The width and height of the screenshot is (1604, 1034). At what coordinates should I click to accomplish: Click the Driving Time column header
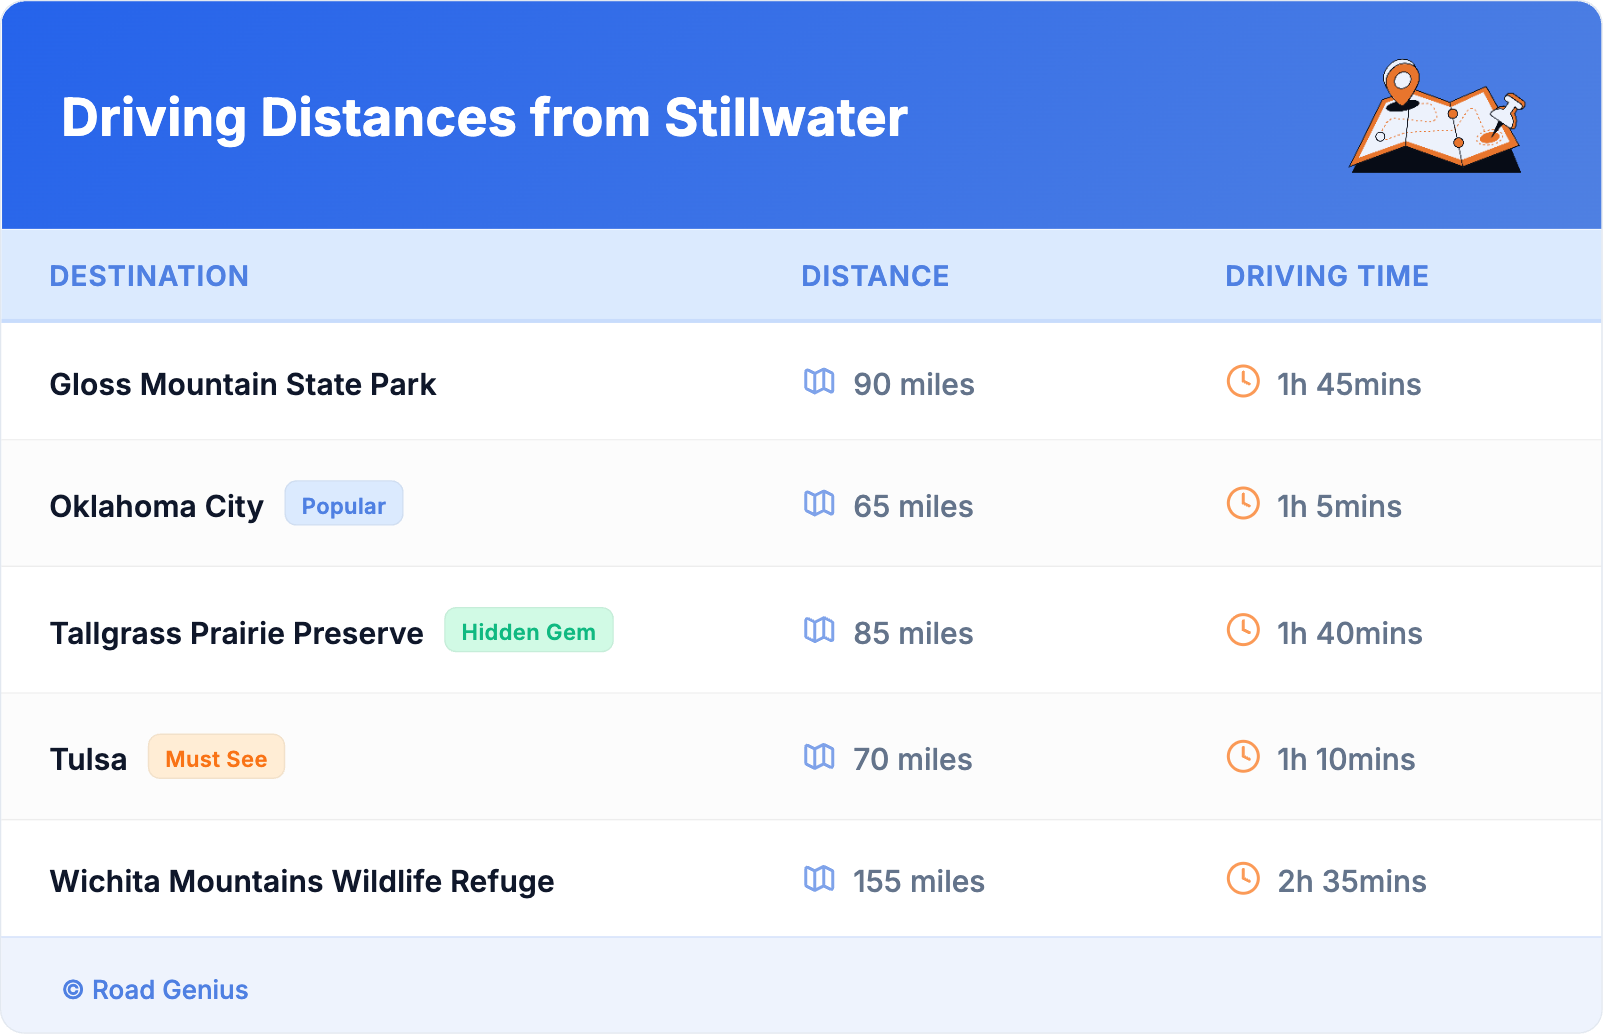click(x=1326, y=276)
